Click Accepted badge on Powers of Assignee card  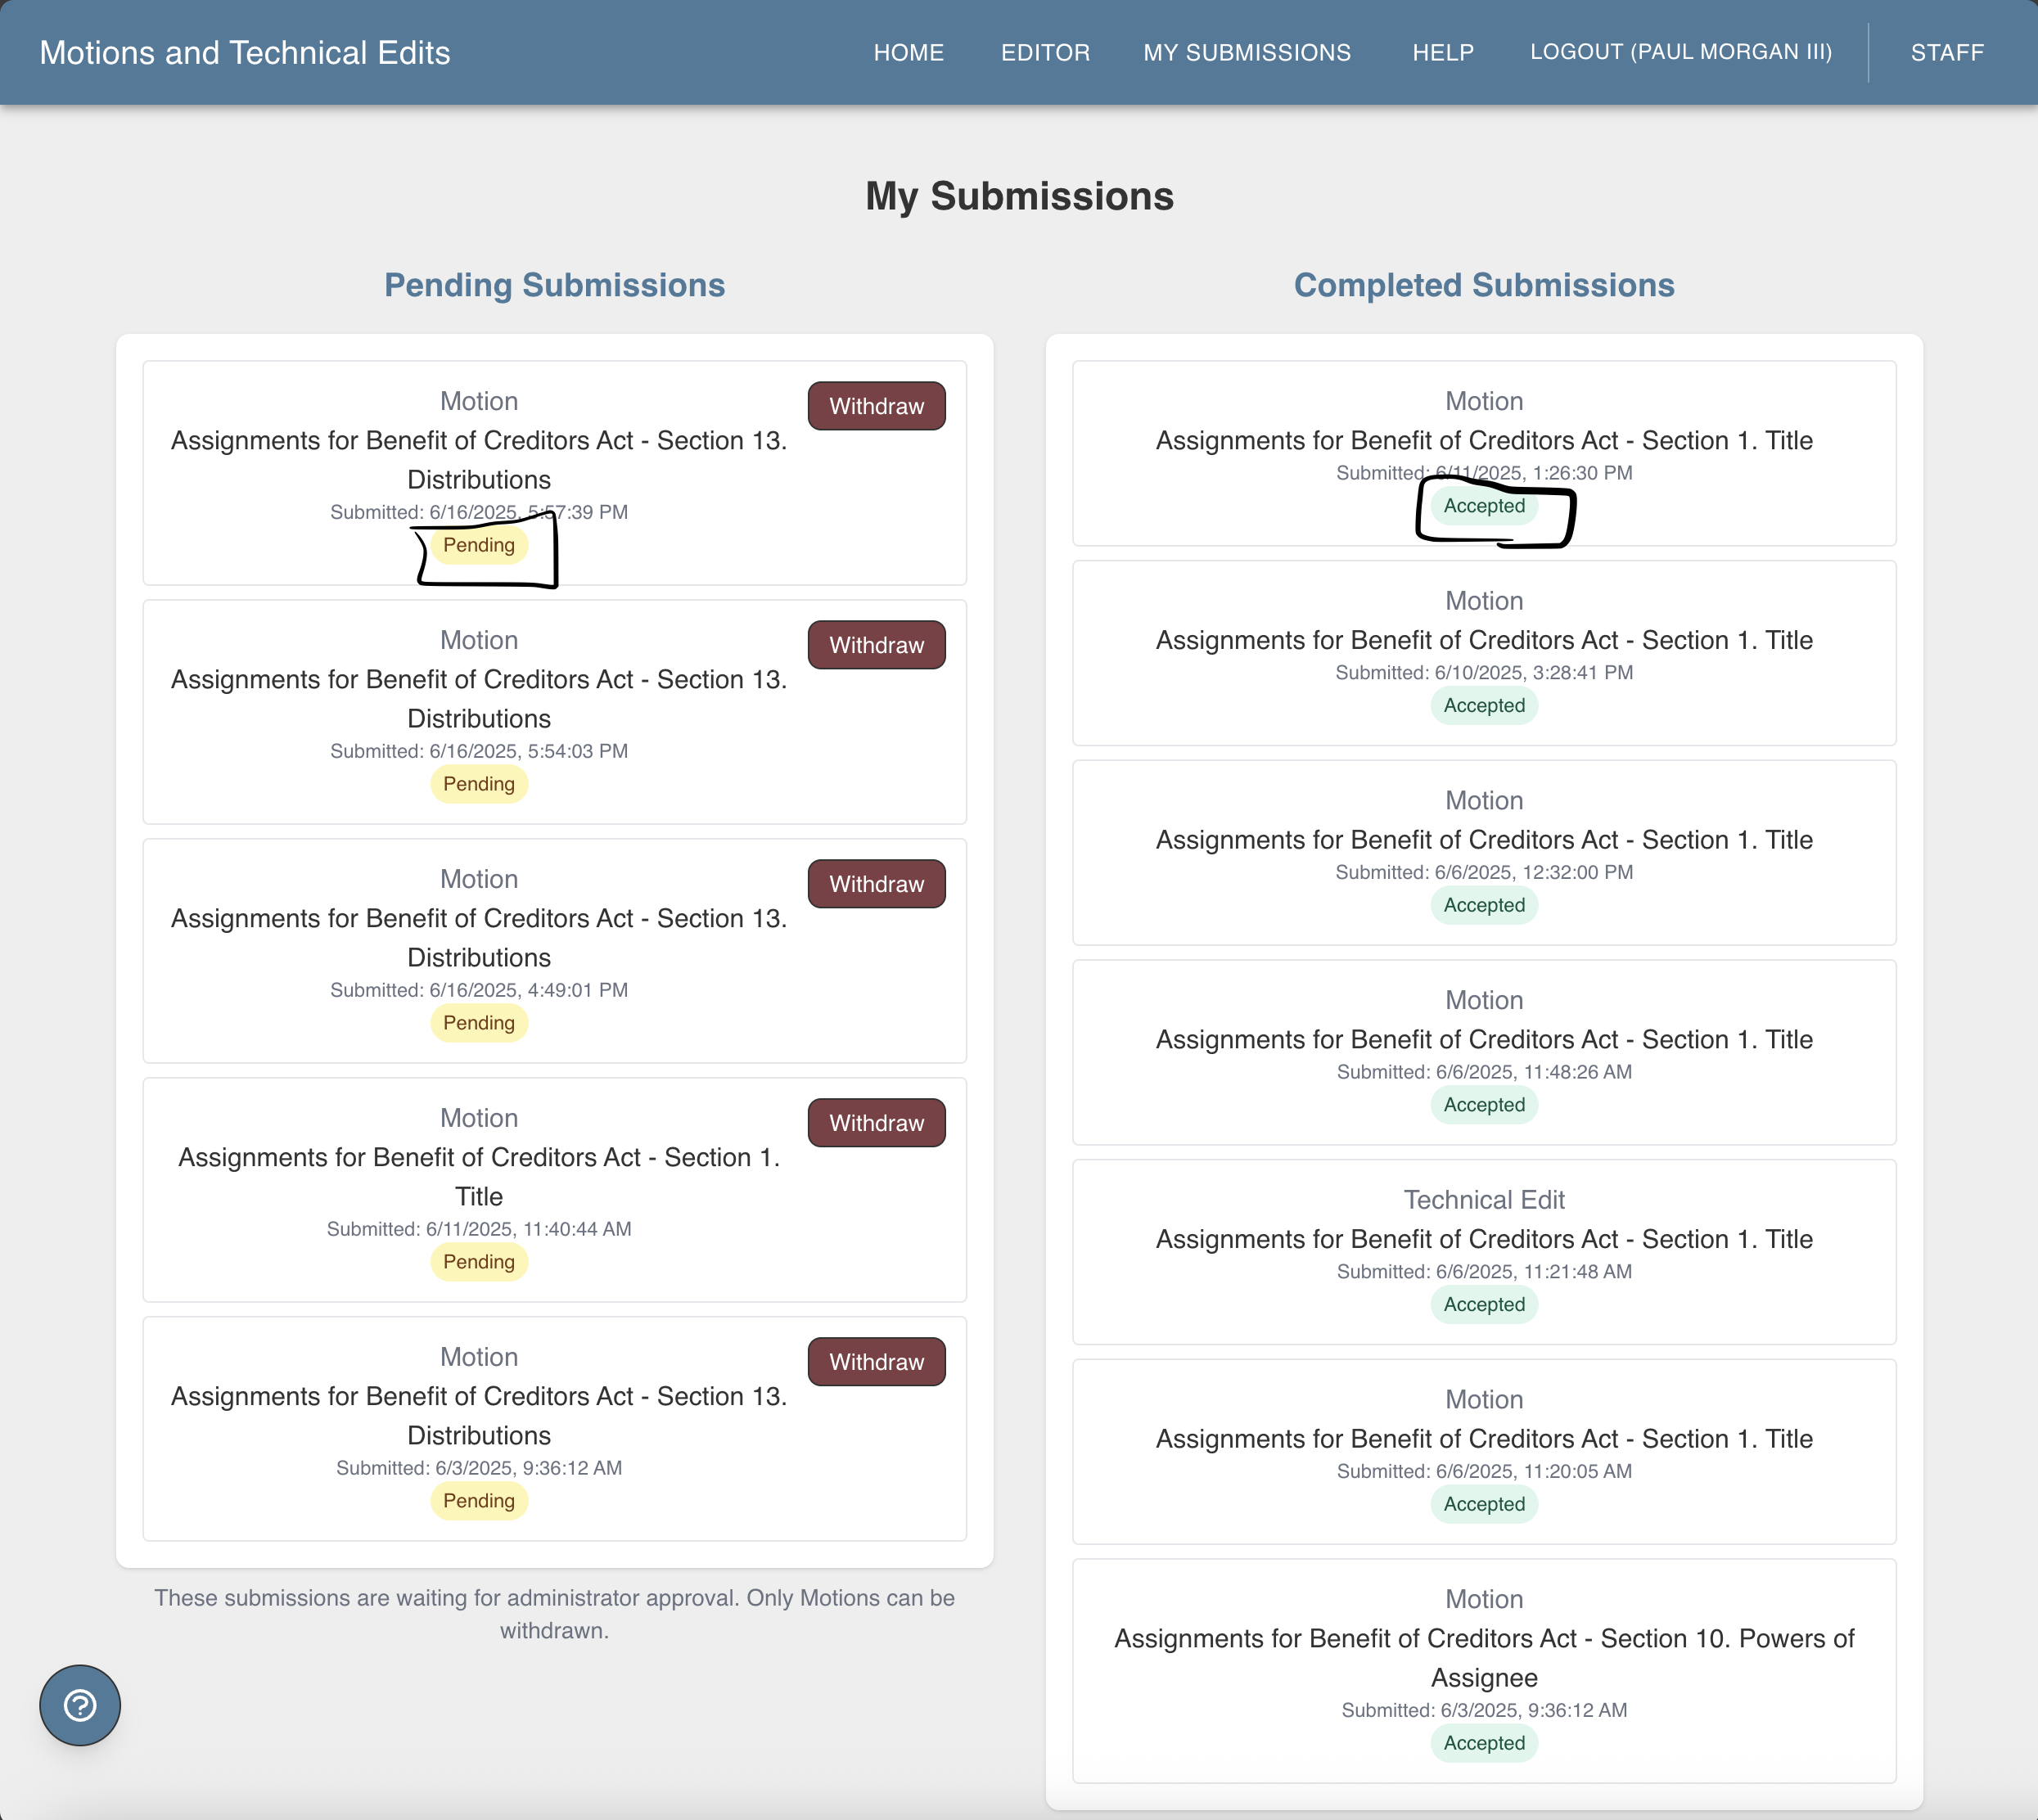[x=1484, y=1744]
